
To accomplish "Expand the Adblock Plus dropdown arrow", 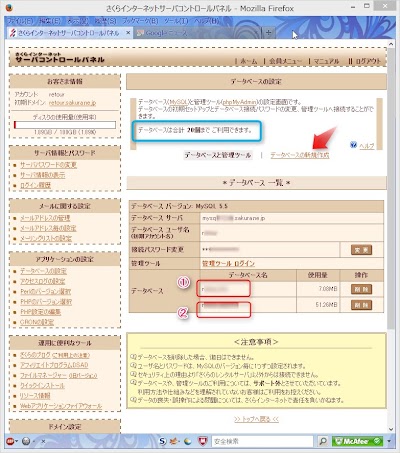I will coord(16,441).
